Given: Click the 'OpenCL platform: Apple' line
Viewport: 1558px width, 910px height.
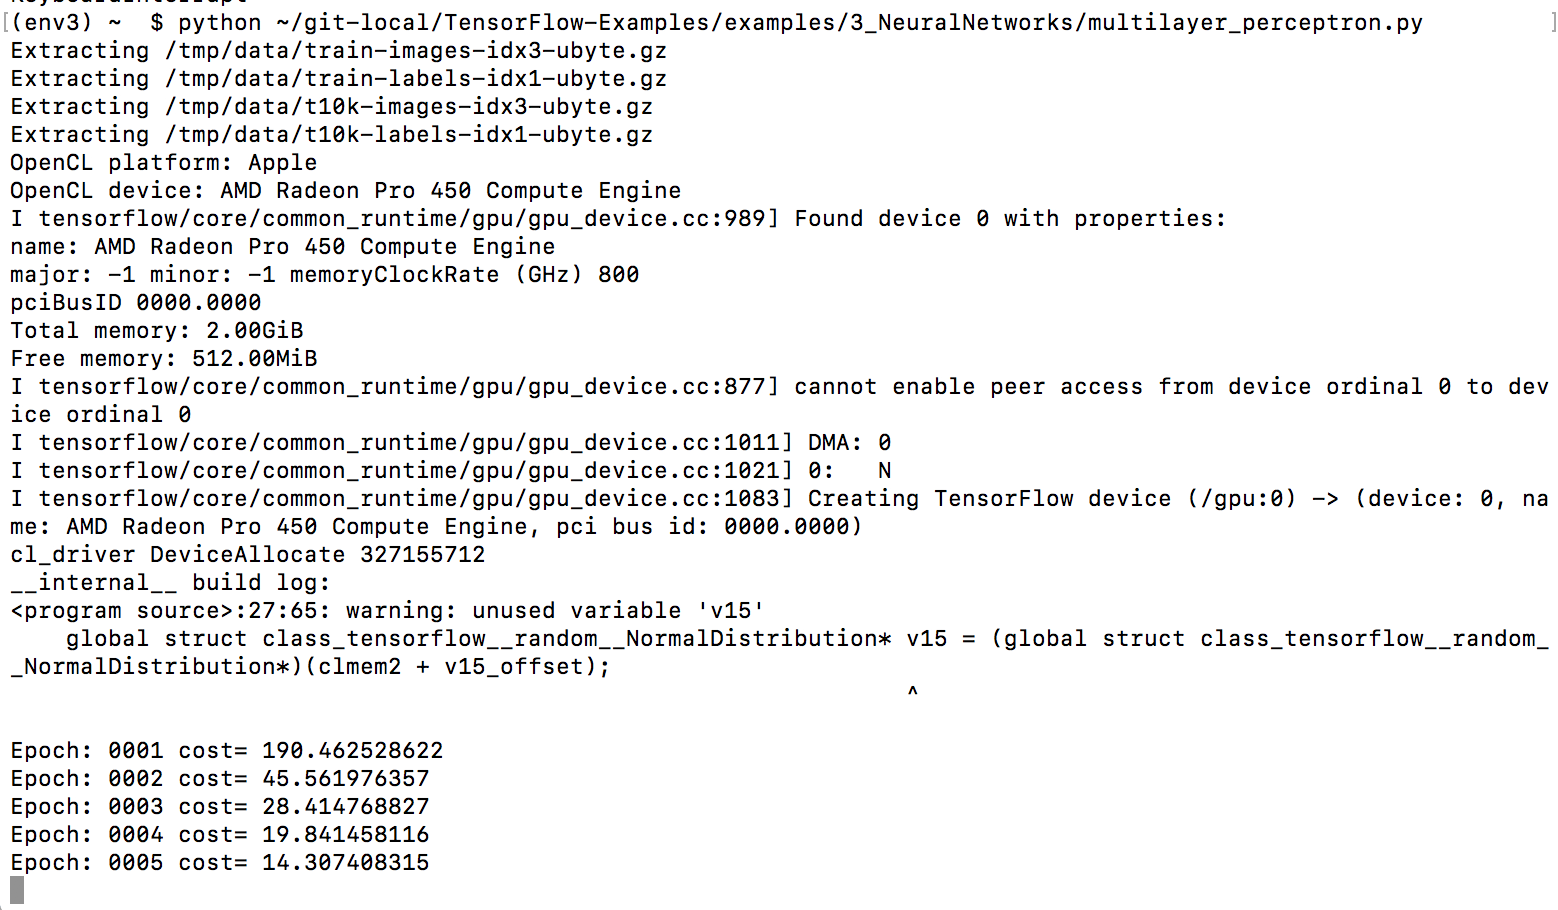Looking at the screenshot, I should 164,163.
